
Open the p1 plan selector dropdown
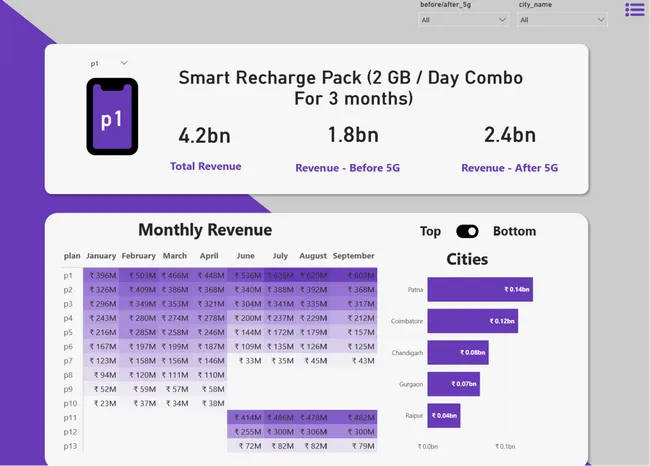(x=109, y=63)
